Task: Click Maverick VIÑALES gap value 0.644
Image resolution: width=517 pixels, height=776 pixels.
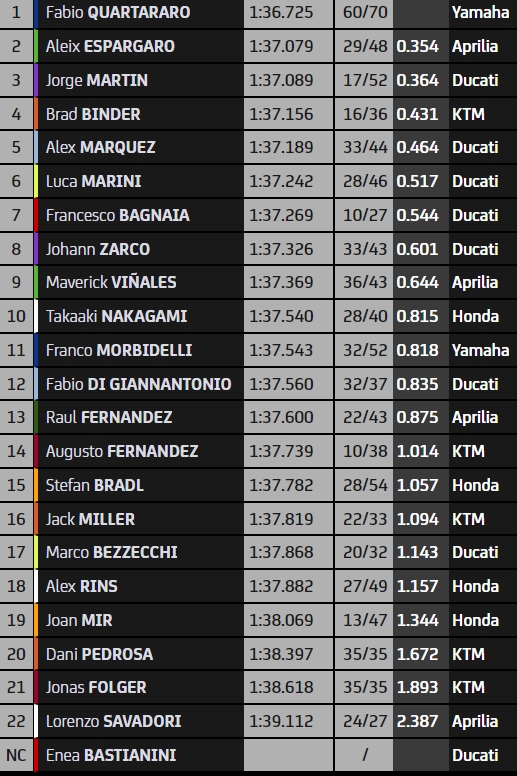Action: click(x=418, y=282)
